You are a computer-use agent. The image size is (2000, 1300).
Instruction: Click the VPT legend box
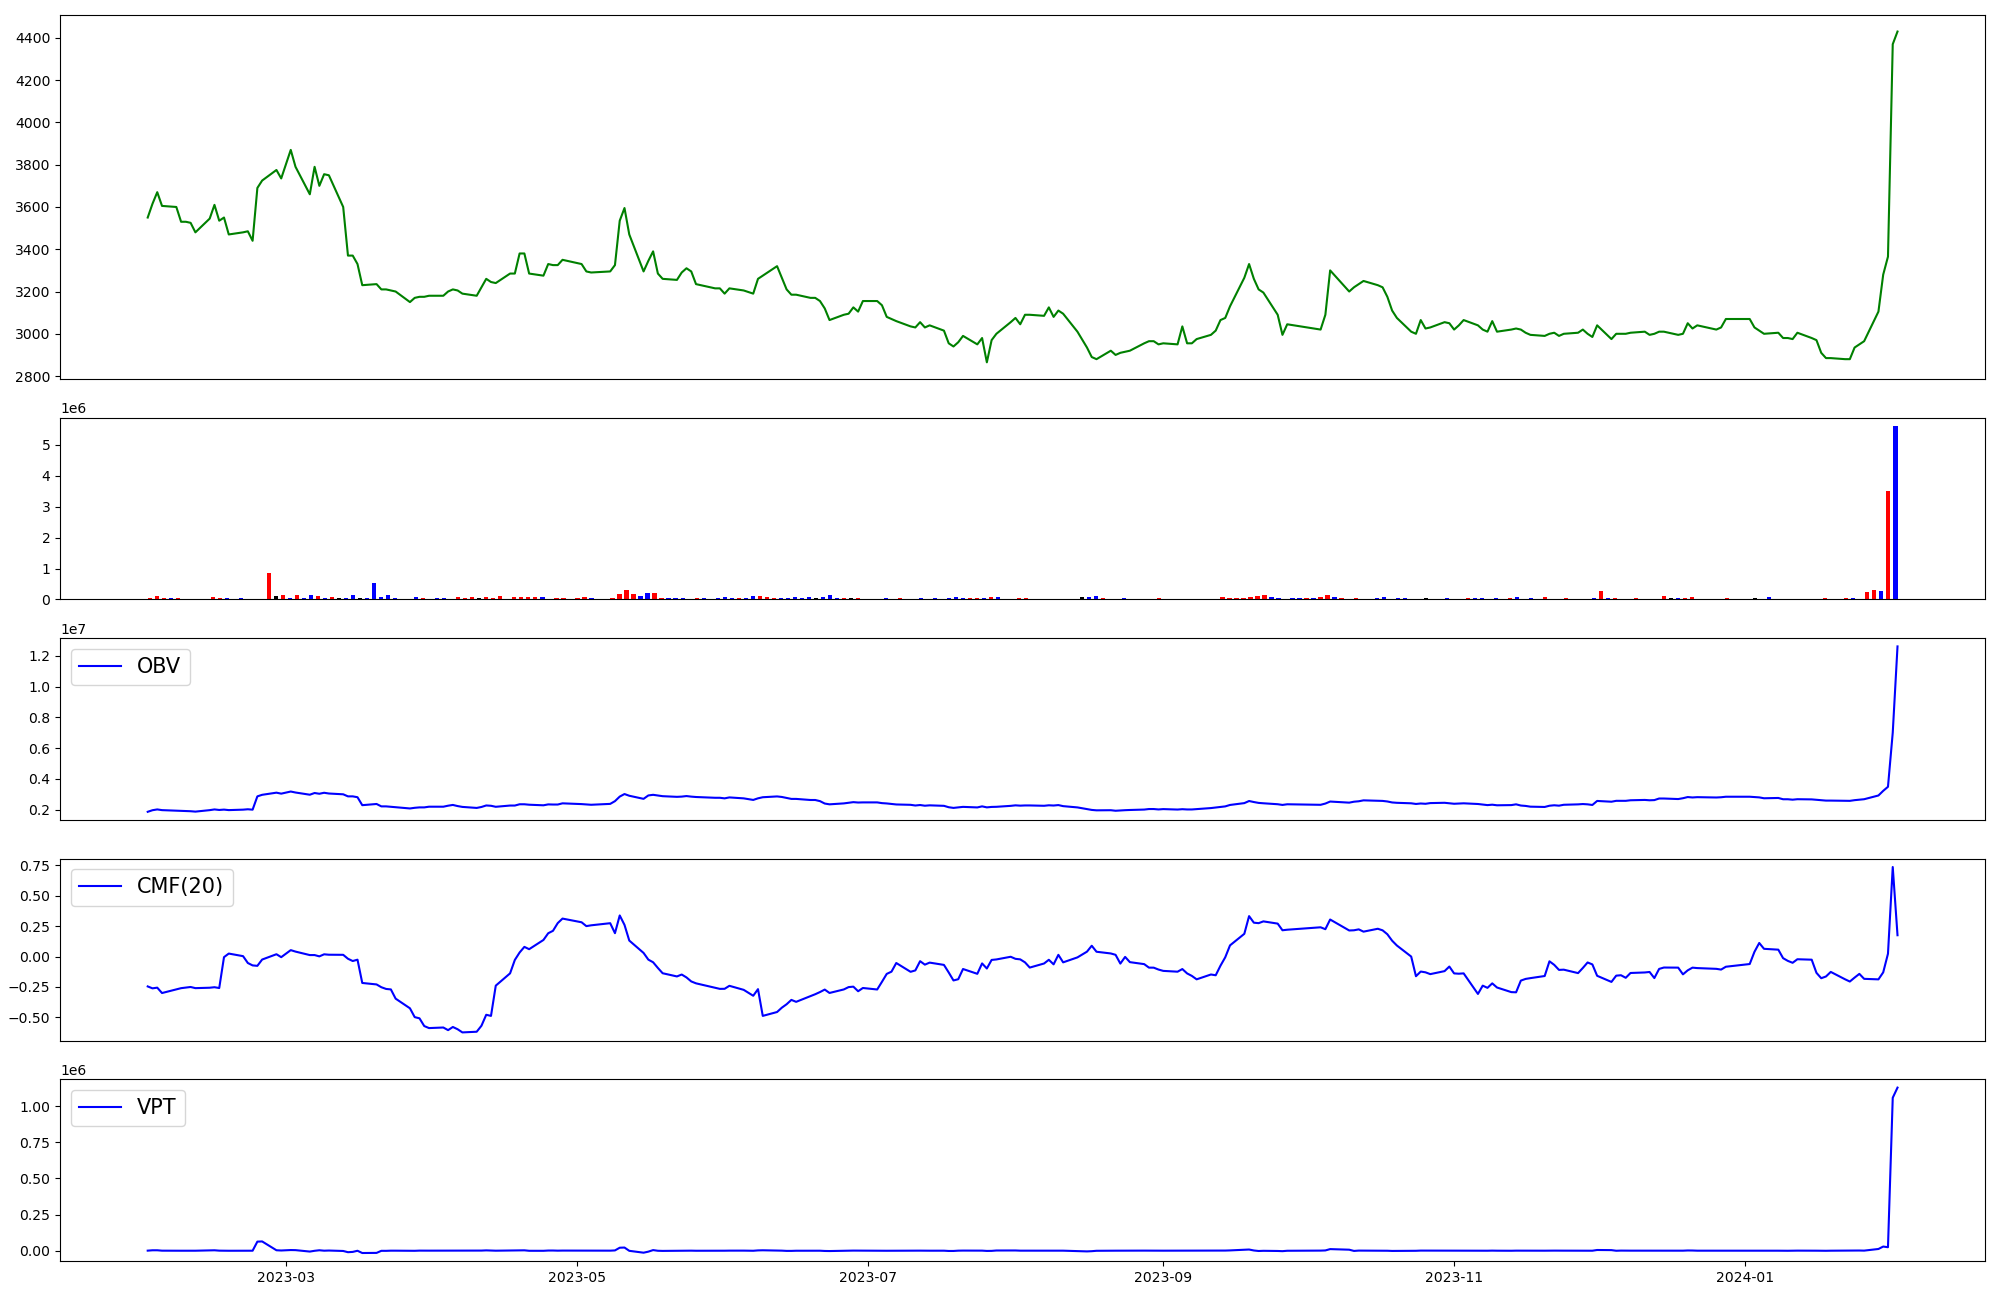128,1107
